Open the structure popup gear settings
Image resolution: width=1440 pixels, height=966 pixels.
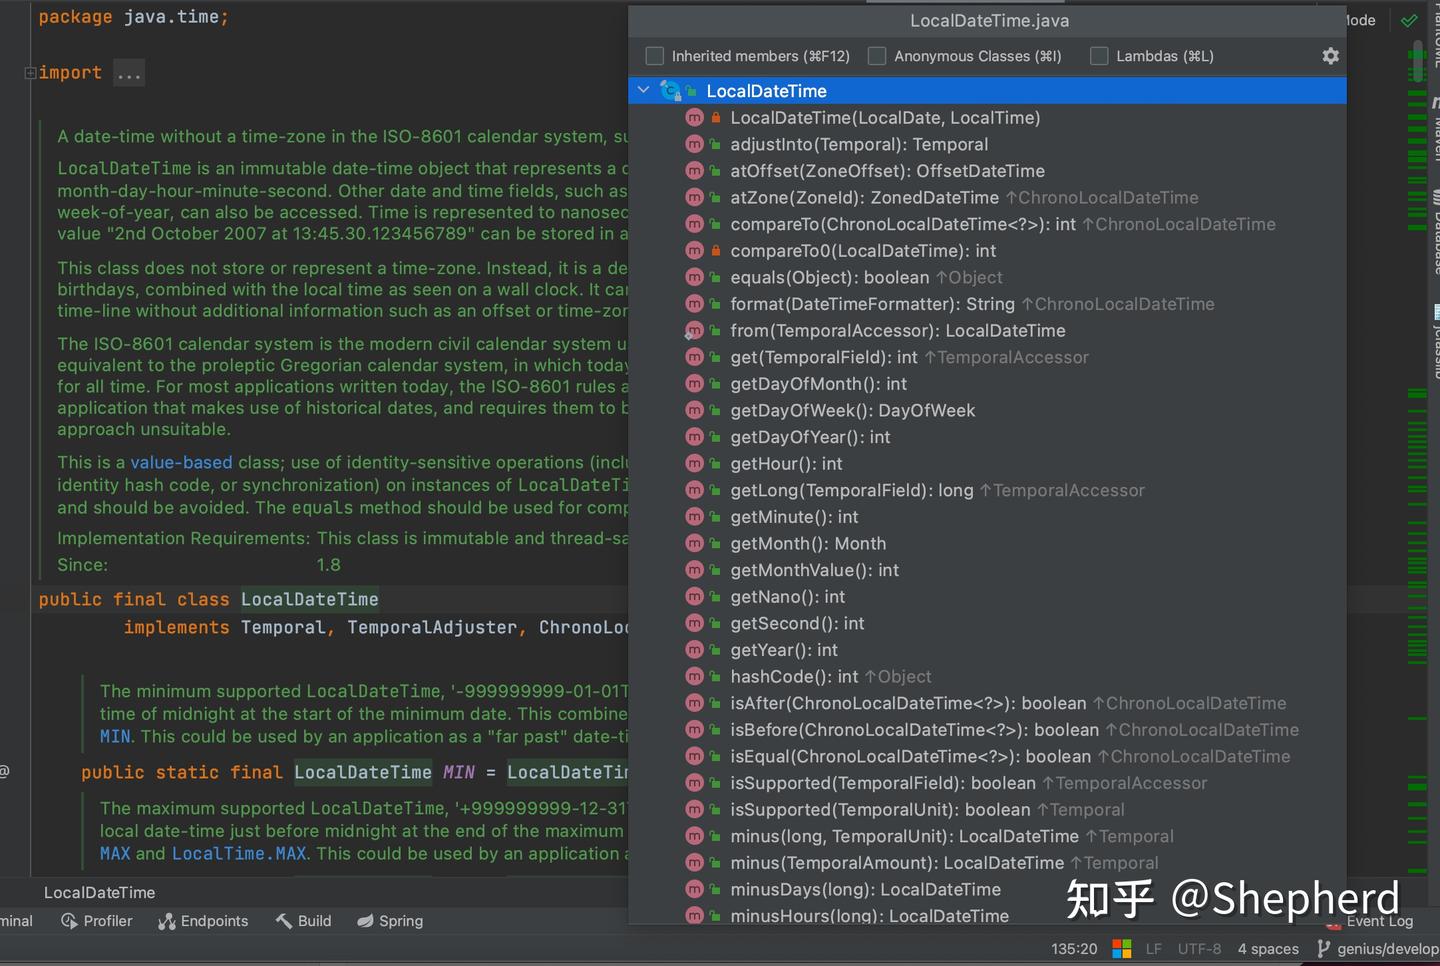pyautogui.click(x=1330, y=56)
